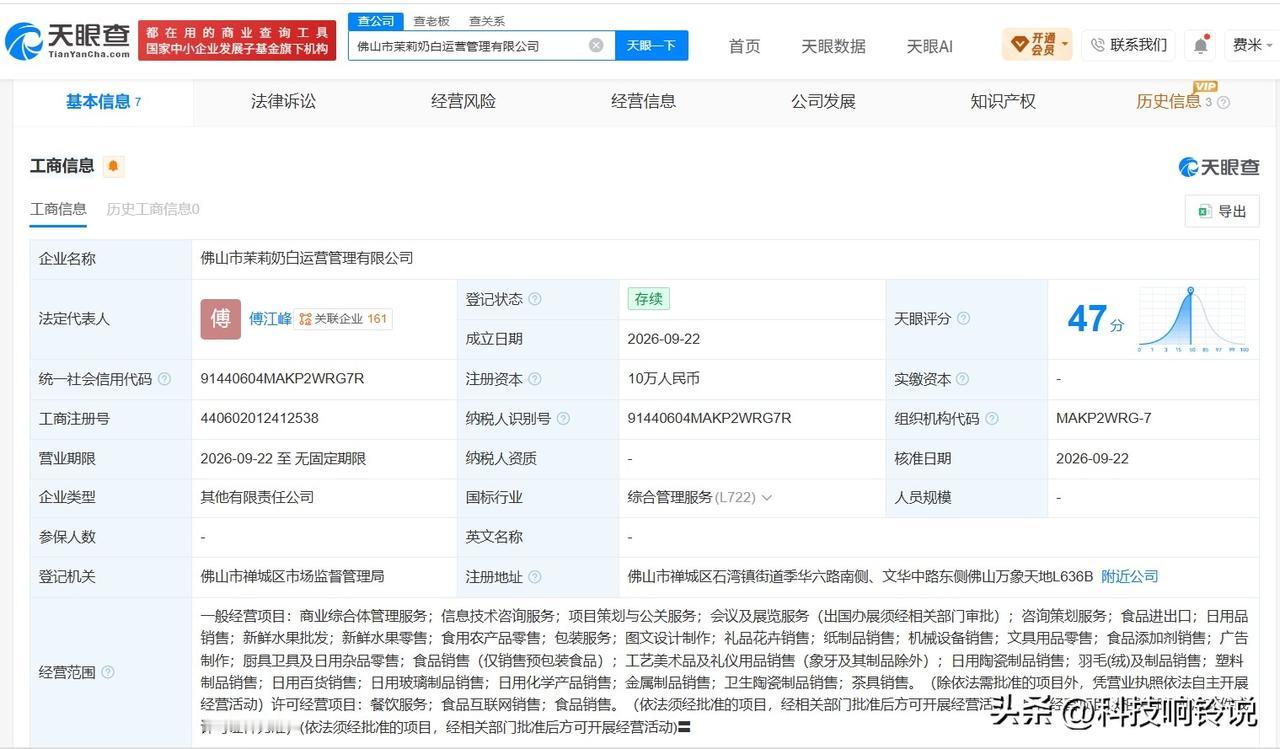Select the 工商信息 sub-tab
Image resolution: width=1280 pixels, height=749 pixels.
coord(58,209)
